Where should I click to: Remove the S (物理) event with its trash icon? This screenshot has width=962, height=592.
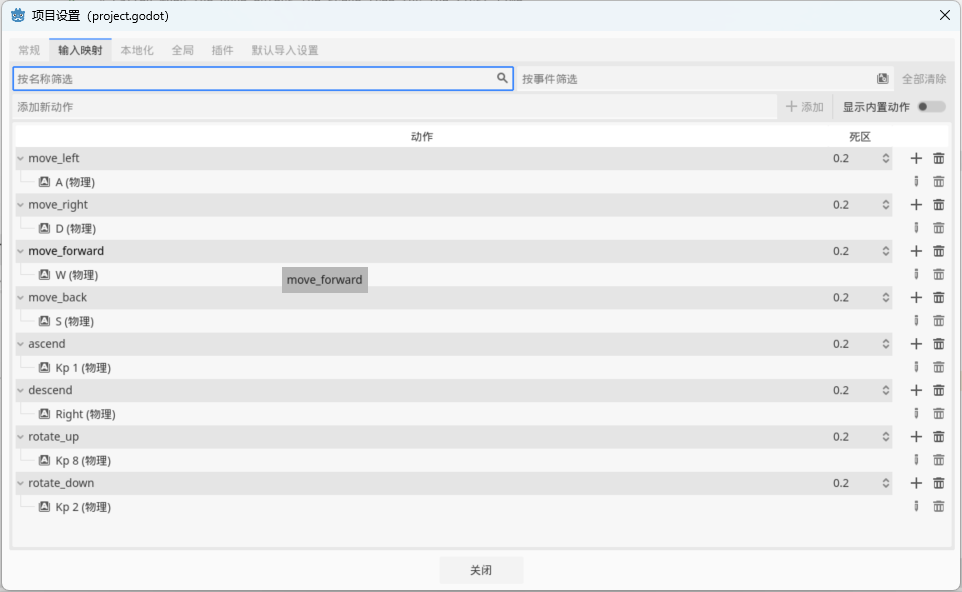pyautogui.click(x=938, y=320)
